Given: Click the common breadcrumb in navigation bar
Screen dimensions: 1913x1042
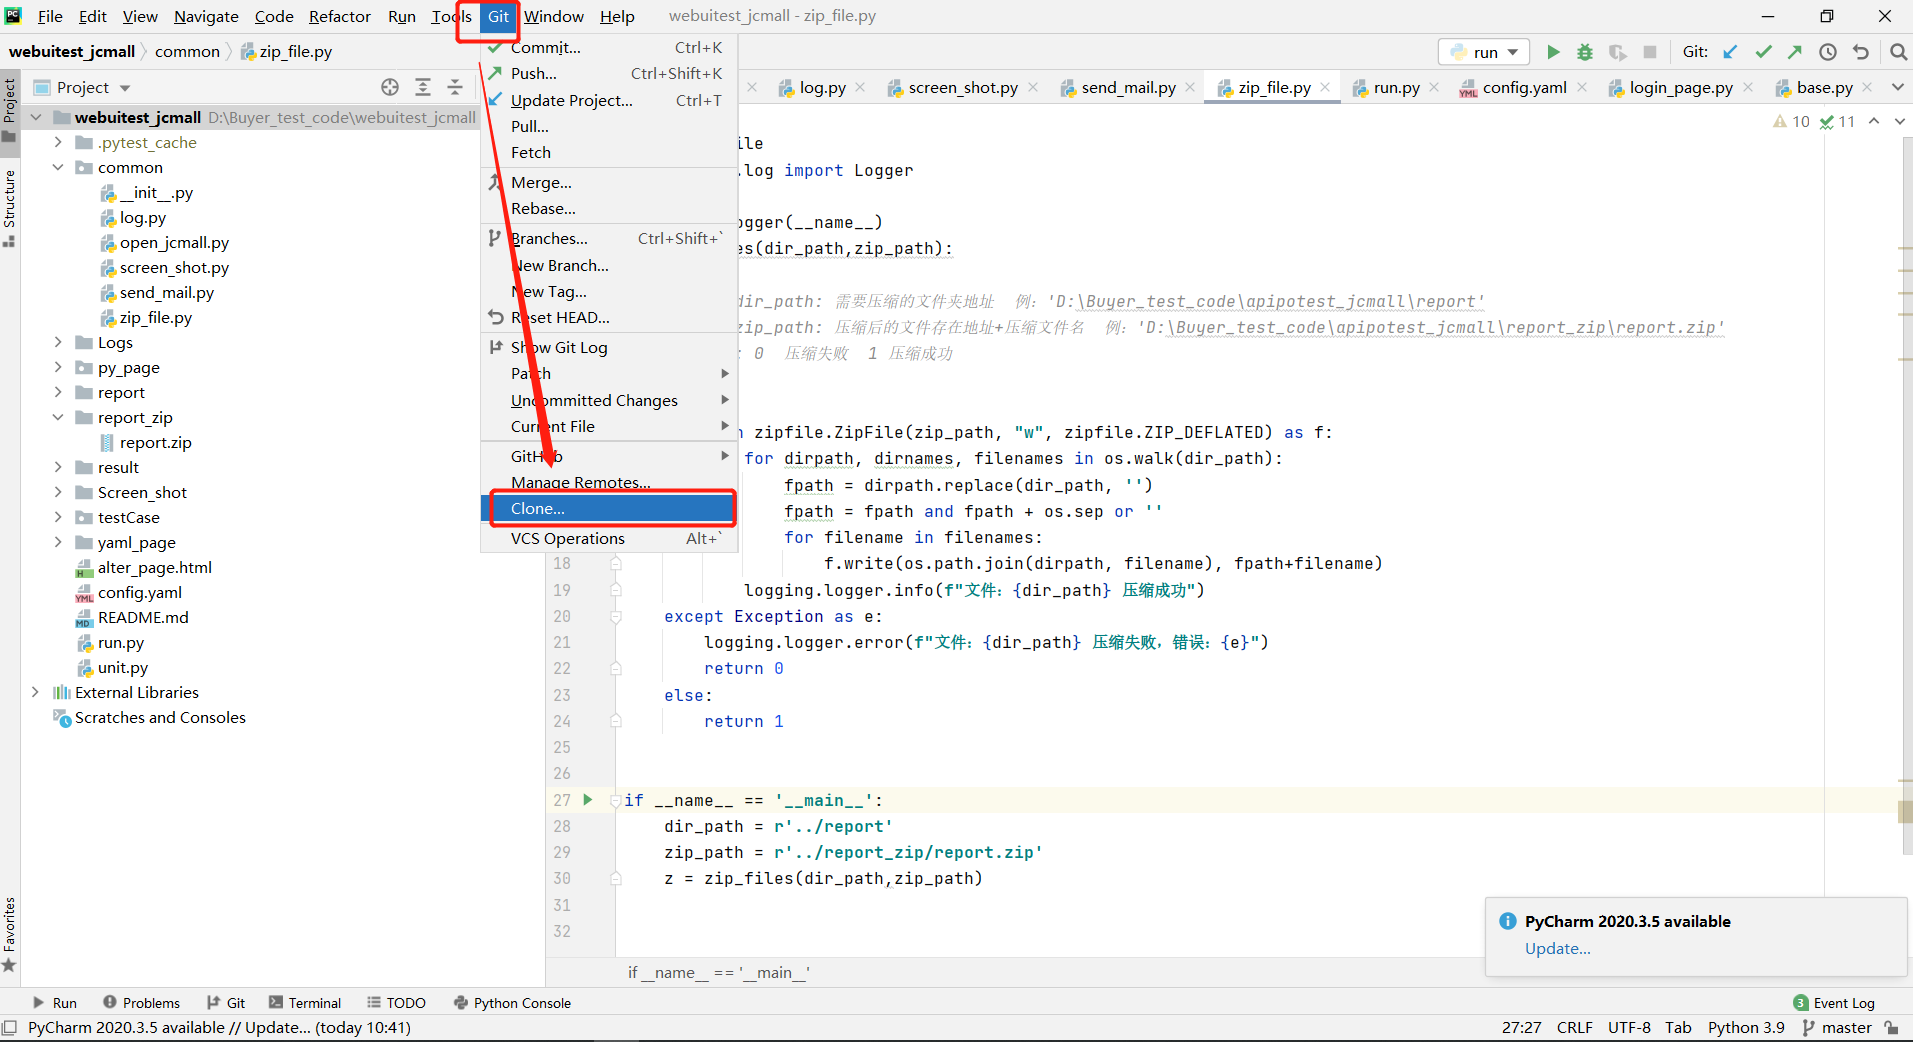Looking at the screenshot, I should pos(187,51).
